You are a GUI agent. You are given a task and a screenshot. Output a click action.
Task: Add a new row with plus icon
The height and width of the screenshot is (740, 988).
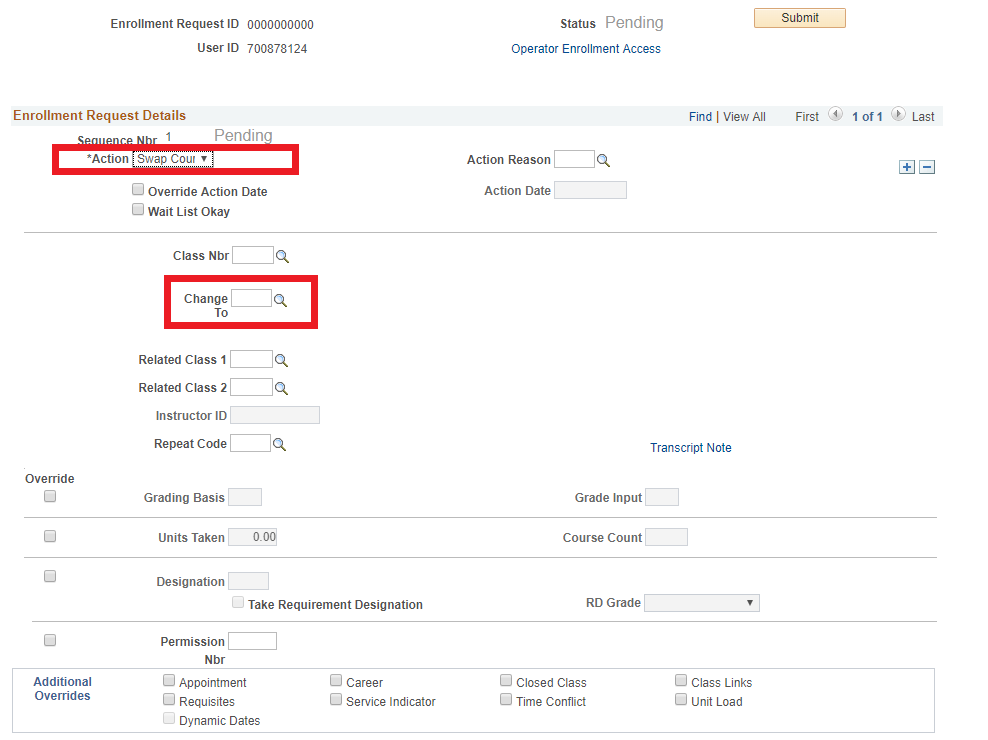pos(907,167)
